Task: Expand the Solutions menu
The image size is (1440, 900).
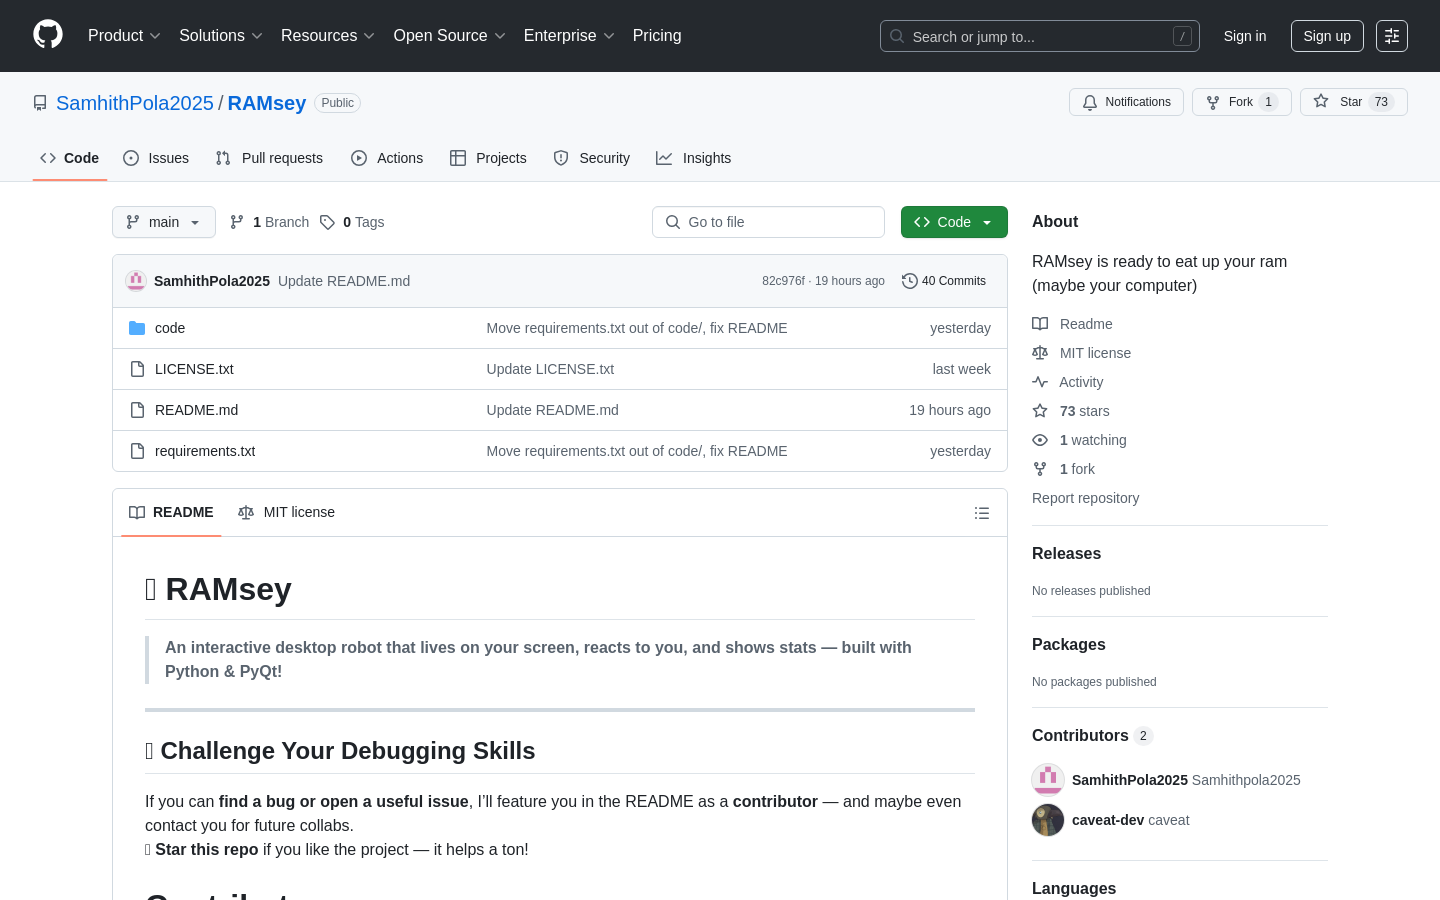Action: point(221,36)
